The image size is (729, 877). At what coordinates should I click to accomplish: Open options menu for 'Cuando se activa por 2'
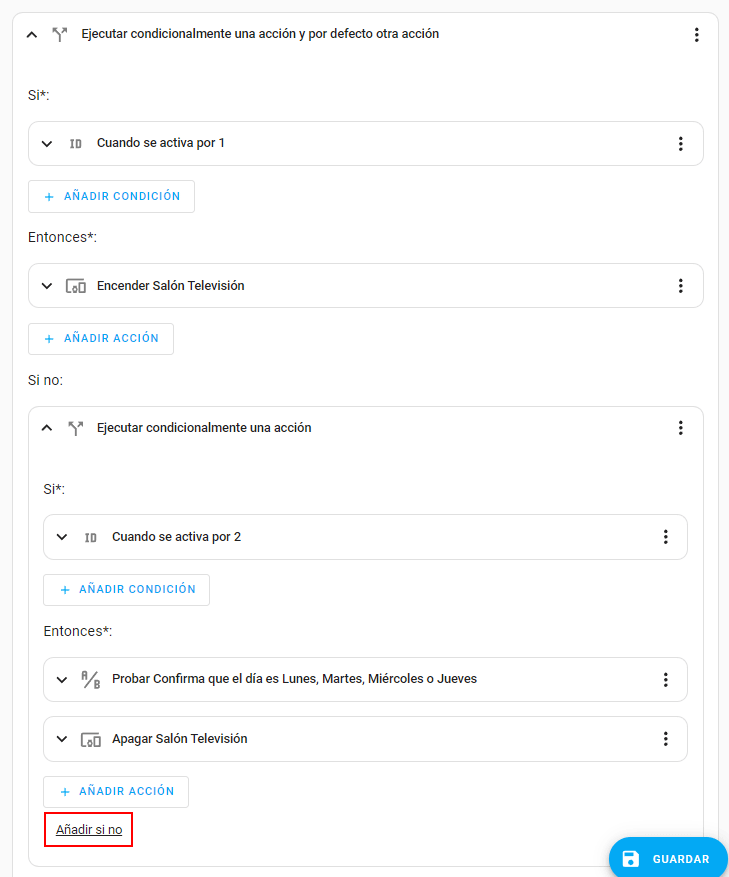point(666,537)
